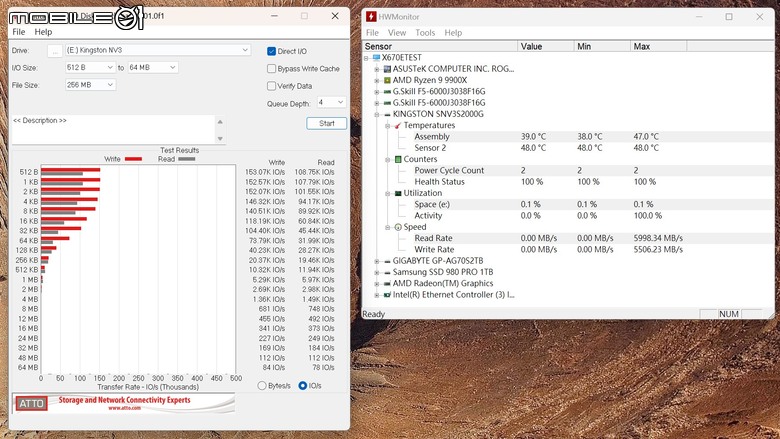Click the Utilization chip icon
780x439 pixels.
pos(398,193)
